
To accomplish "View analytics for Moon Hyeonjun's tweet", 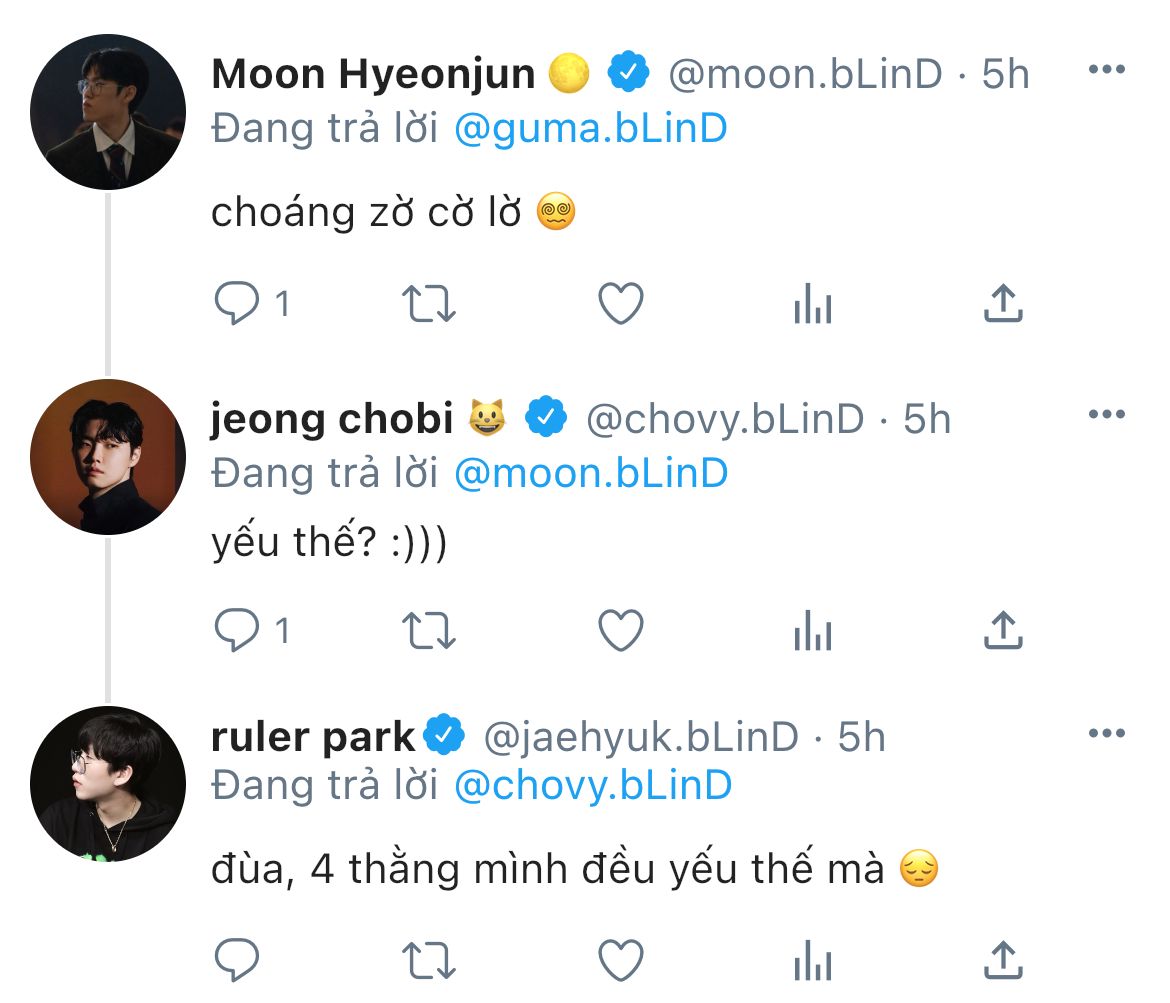I will (812, 303).
